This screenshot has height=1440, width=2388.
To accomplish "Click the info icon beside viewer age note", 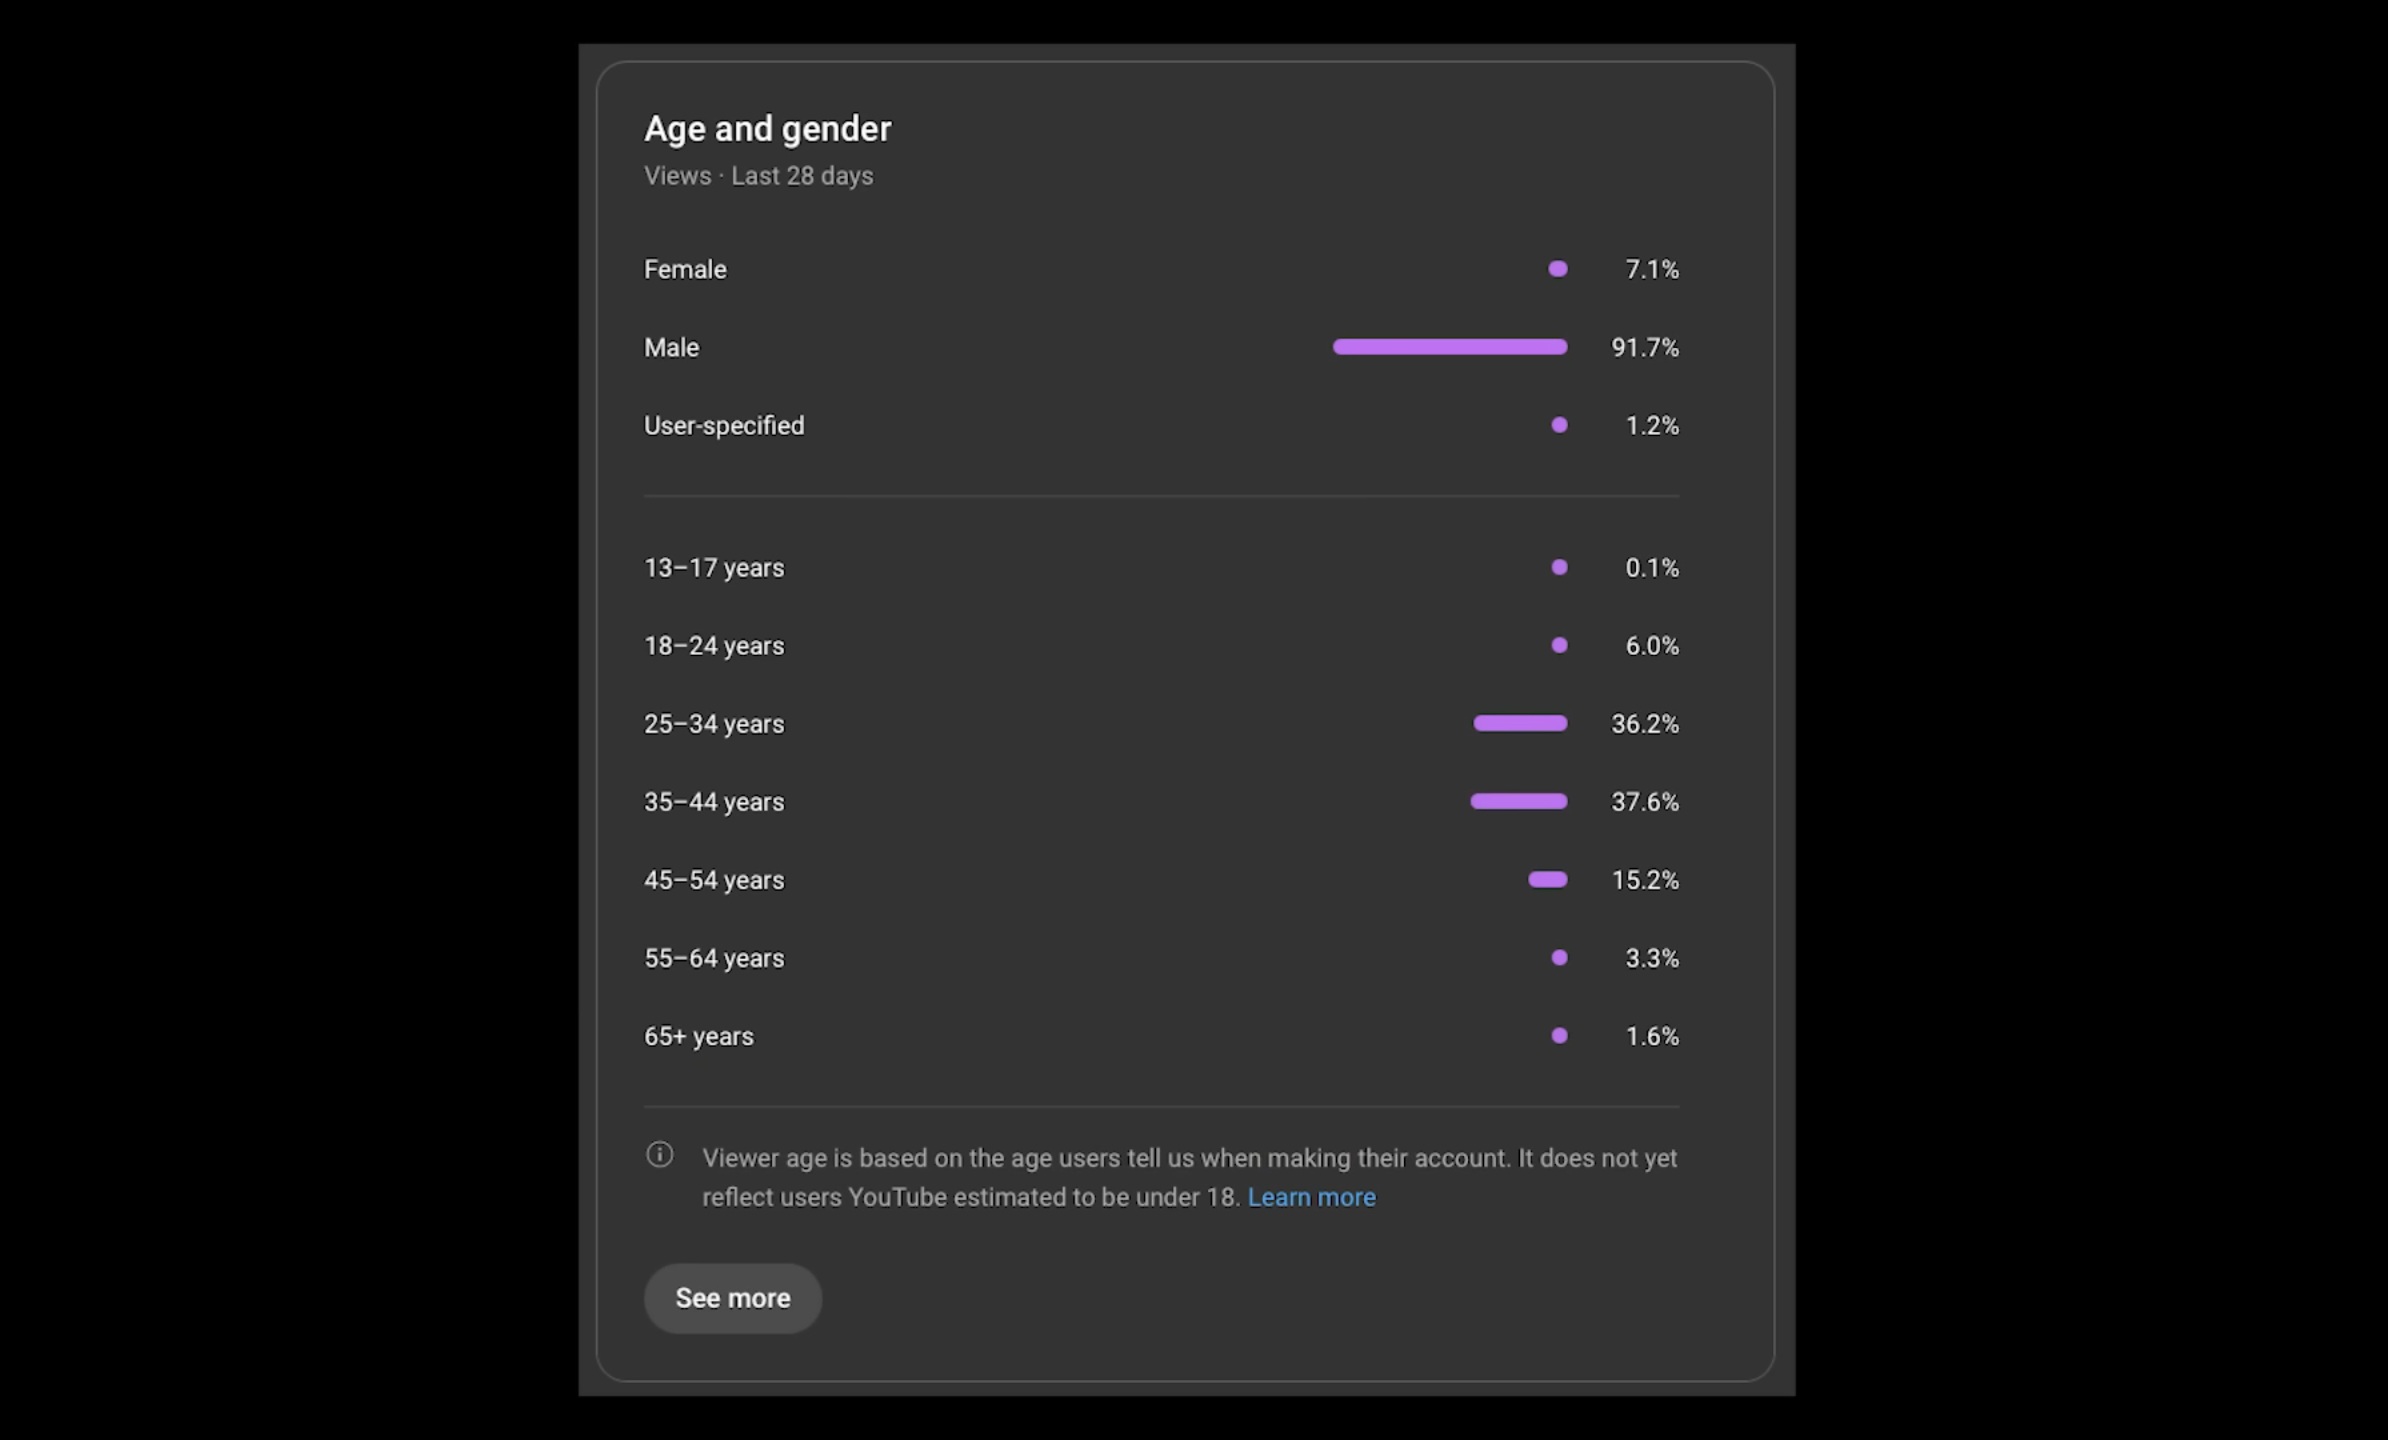I will coord(659,1155).
